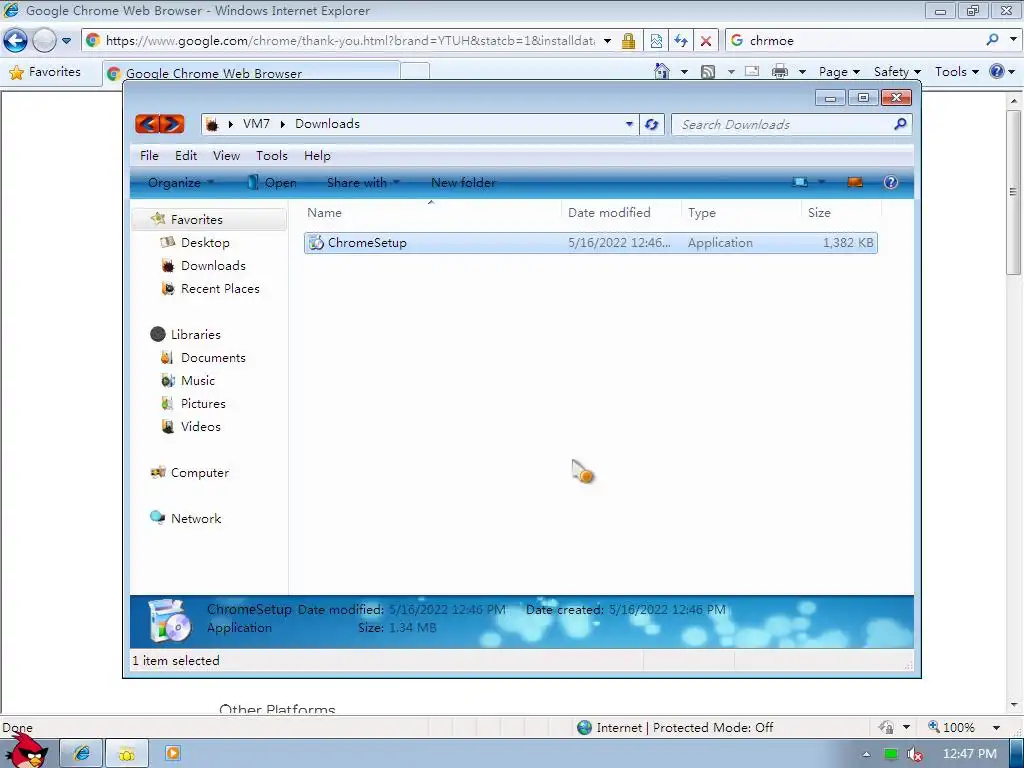Open recent pages dropdown next to Forward
Viewport: 1024px width, 768px height.
click(67, 40)
